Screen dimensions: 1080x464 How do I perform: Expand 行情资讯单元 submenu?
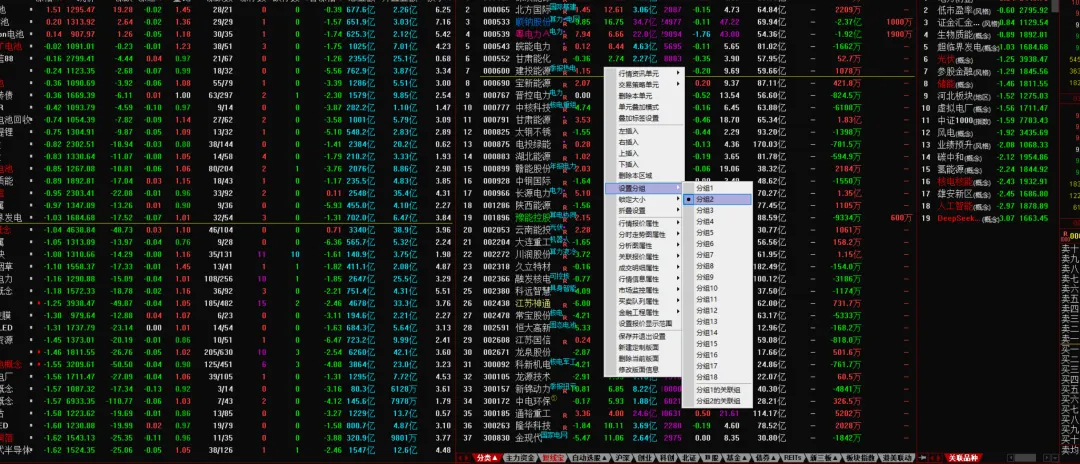[x=644, y=73]
